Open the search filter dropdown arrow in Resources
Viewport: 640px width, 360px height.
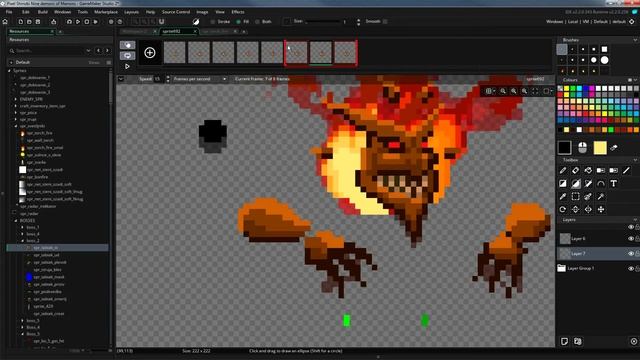click(x=88, y=51)
